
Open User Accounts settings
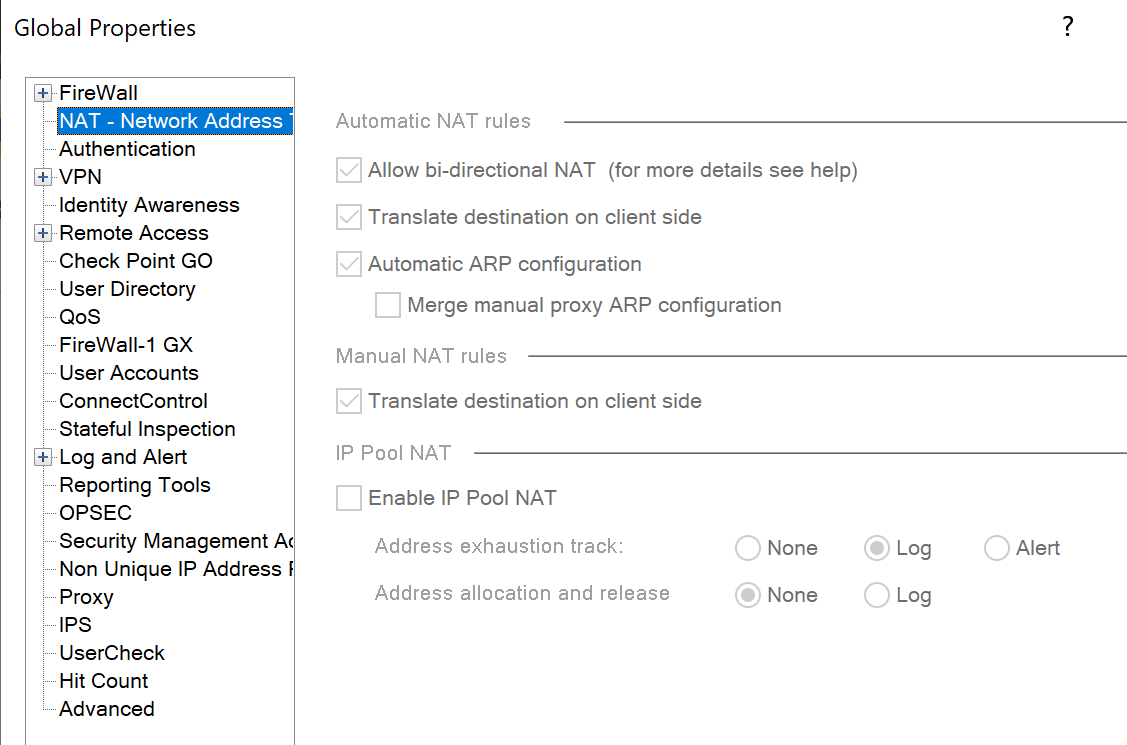point(129,373)
